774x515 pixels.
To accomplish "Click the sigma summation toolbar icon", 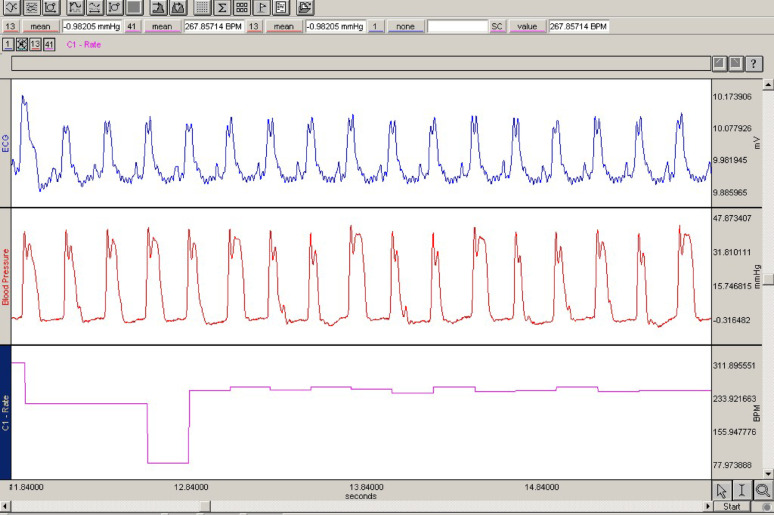I will point(223,8).
